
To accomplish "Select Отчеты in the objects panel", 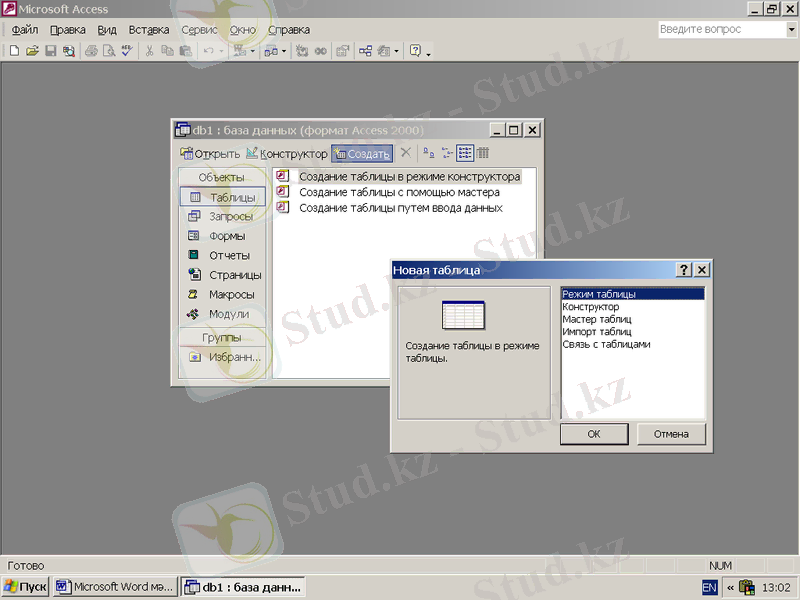I will [x=229, y=256].
